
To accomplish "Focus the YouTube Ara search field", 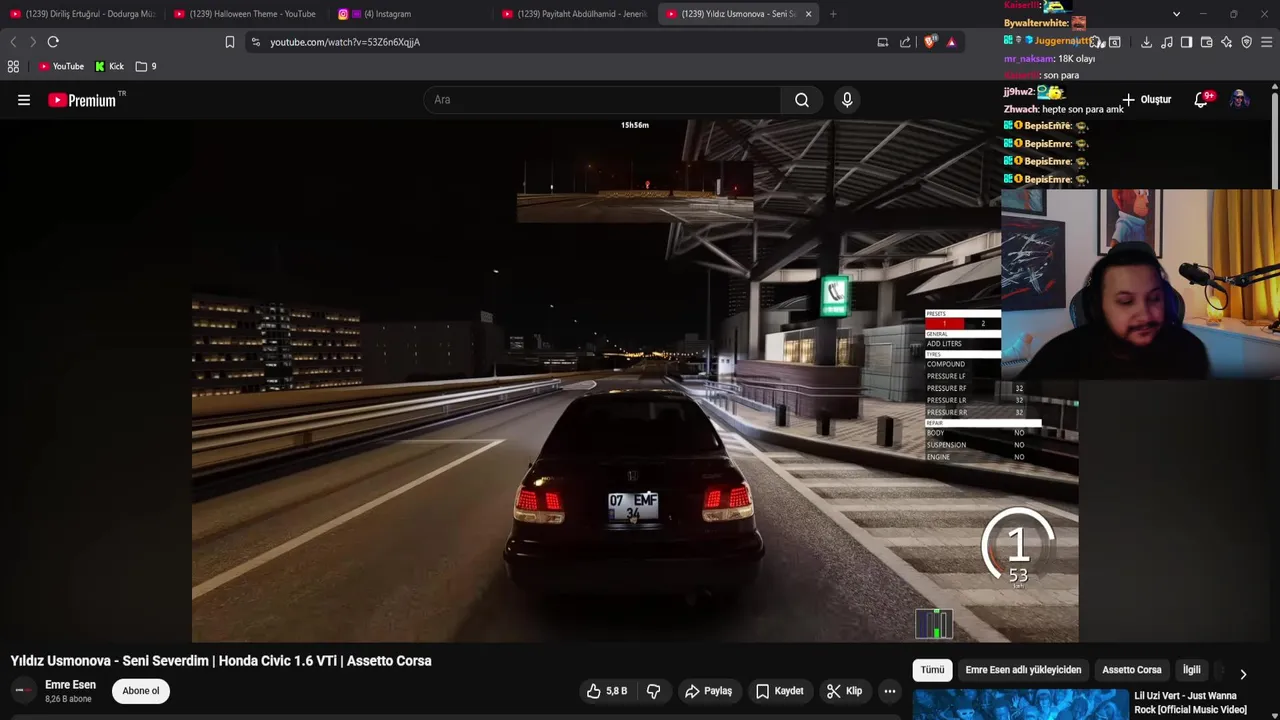I will point(602,100).
